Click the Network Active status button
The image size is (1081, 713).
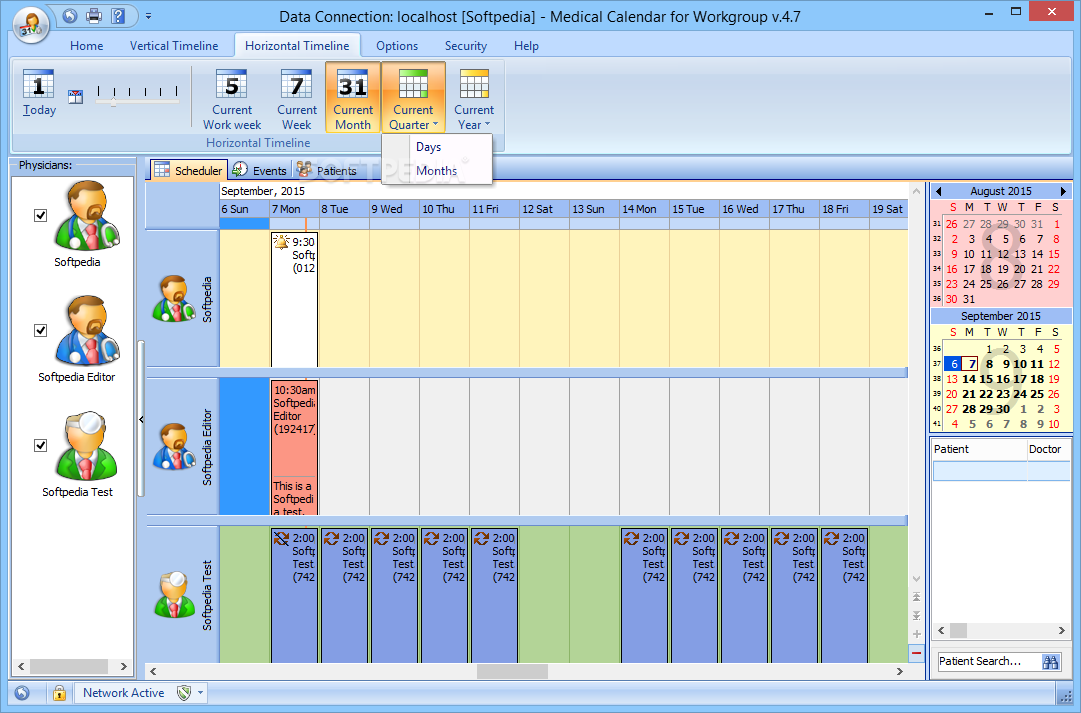123,693
